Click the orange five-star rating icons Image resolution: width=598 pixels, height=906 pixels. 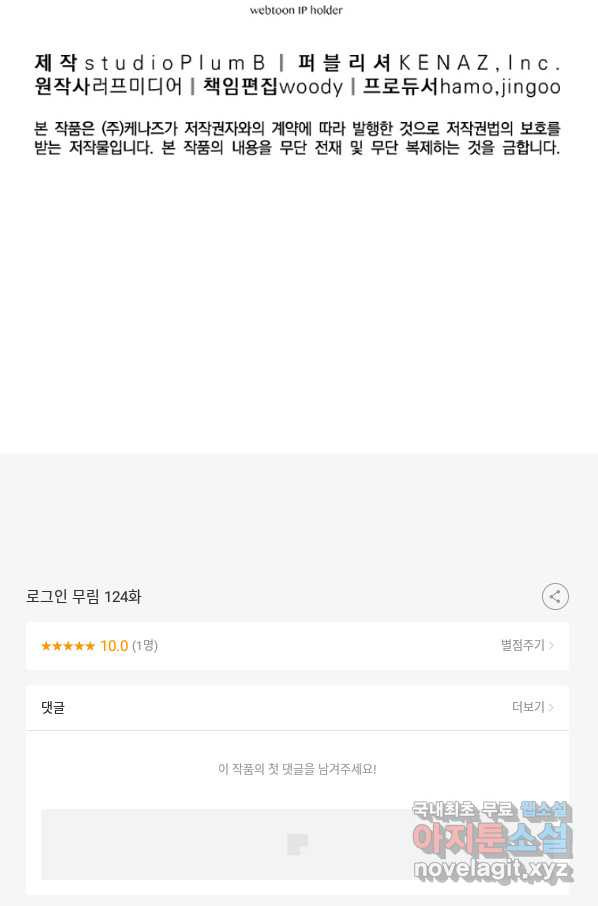coord(68,646)
